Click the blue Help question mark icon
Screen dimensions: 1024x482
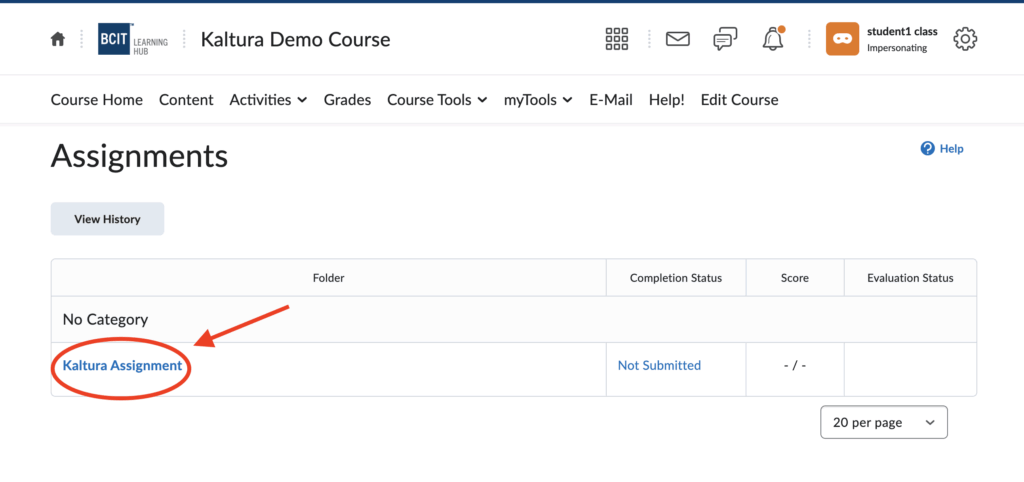[x=927, y=148]
